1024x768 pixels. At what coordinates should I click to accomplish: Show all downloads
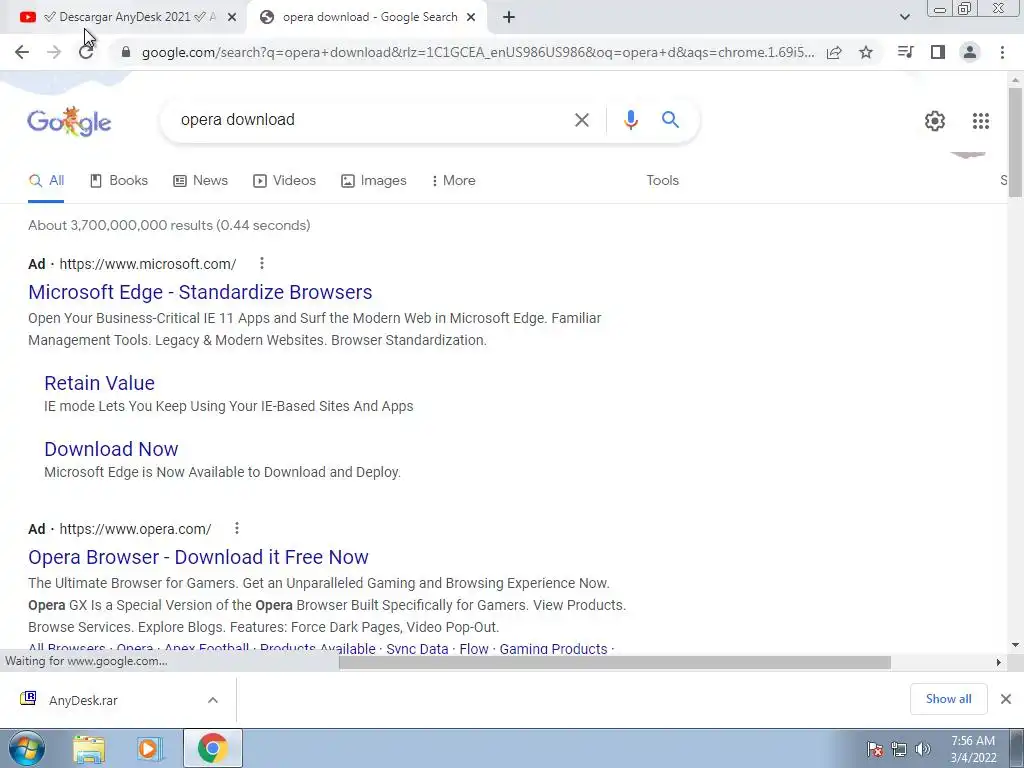tap(948, 699)
